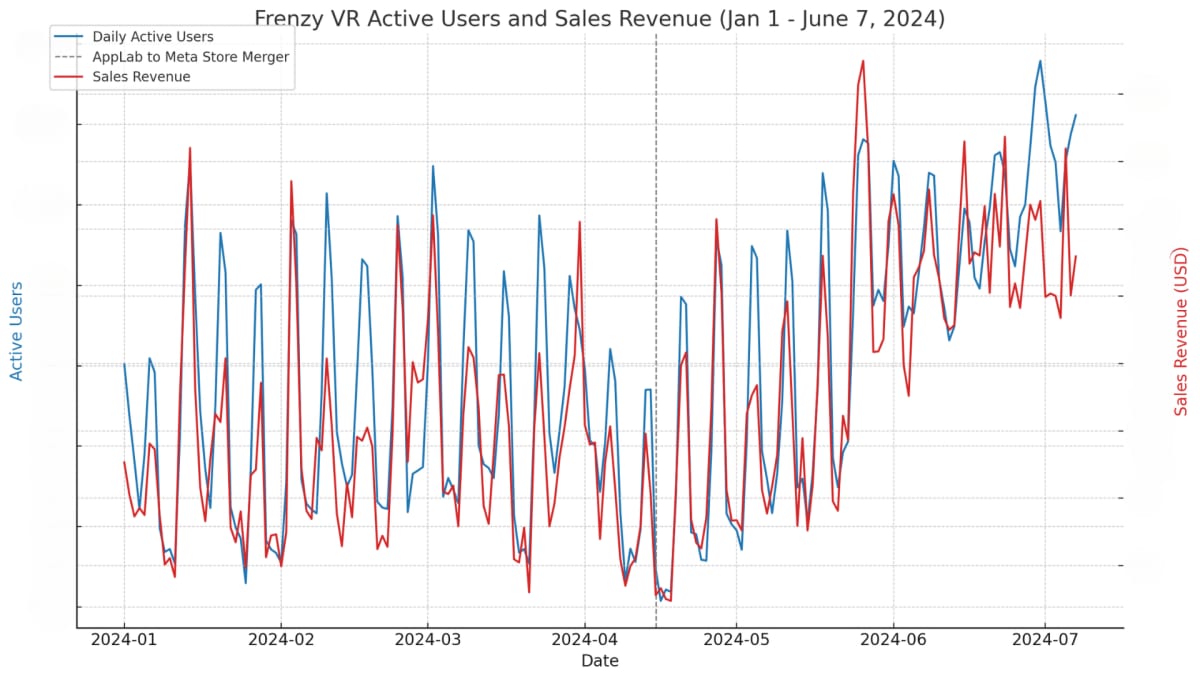Click the red line sample in legend
Screen dimensions: 1200x675
[x=70, y=77]
